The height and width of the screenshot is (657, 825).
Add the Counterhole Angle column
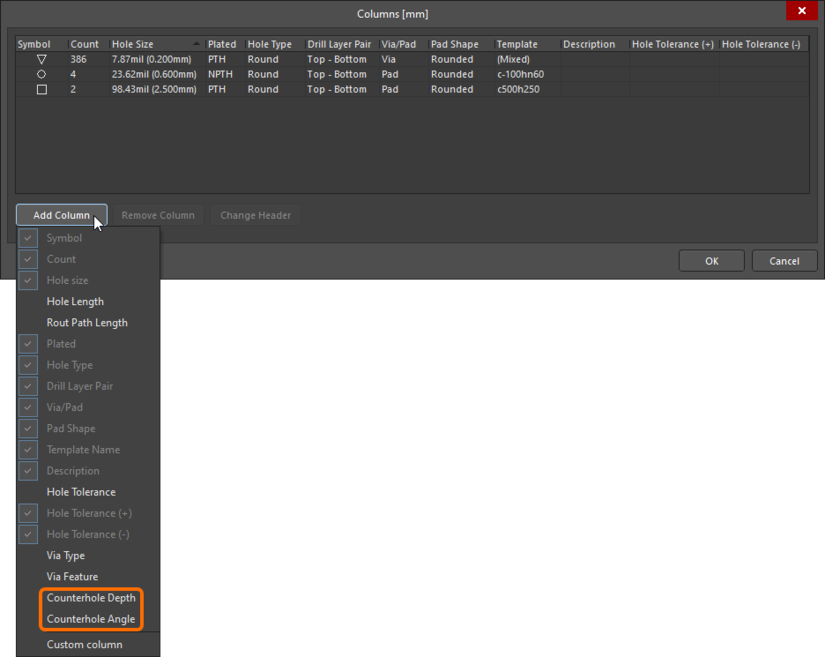click(91, 618)
